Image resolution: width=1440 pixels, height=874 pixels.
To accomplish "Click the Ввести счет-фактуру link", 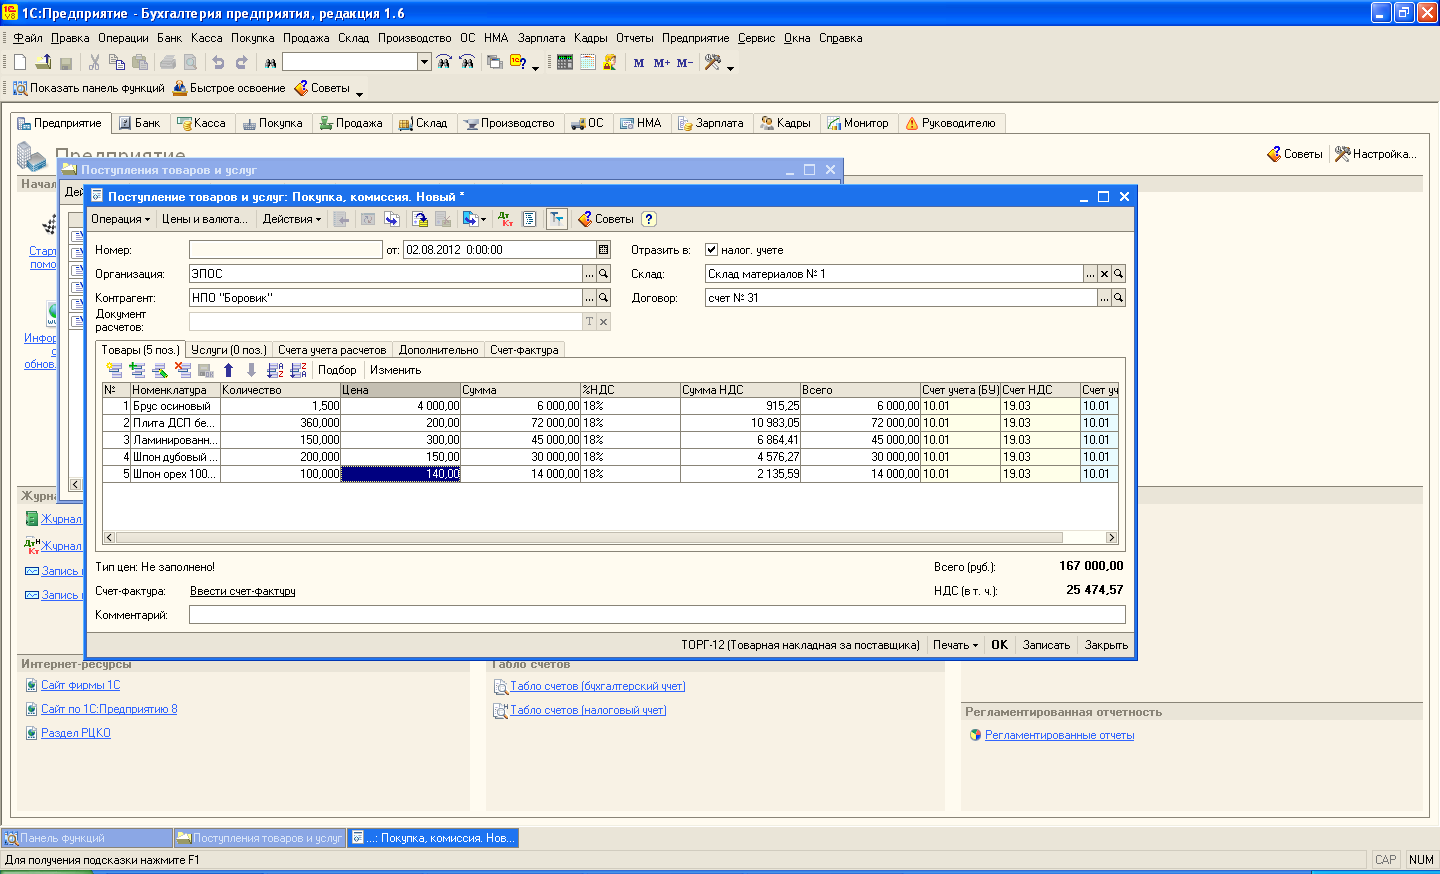I will [242, 591].
